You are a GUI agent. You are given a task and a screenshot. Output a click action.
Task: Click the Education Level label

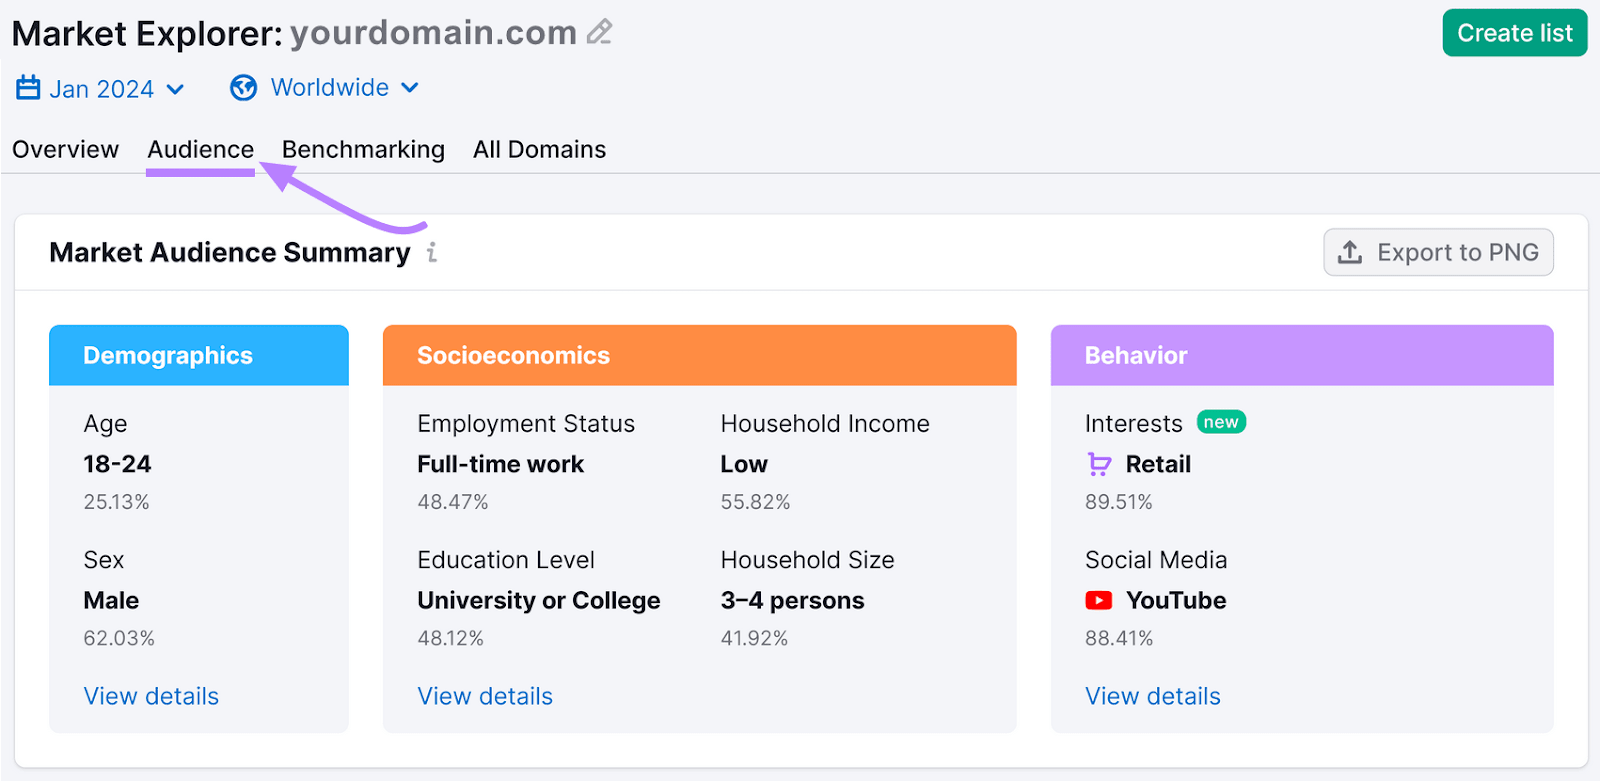click(506, 560)
